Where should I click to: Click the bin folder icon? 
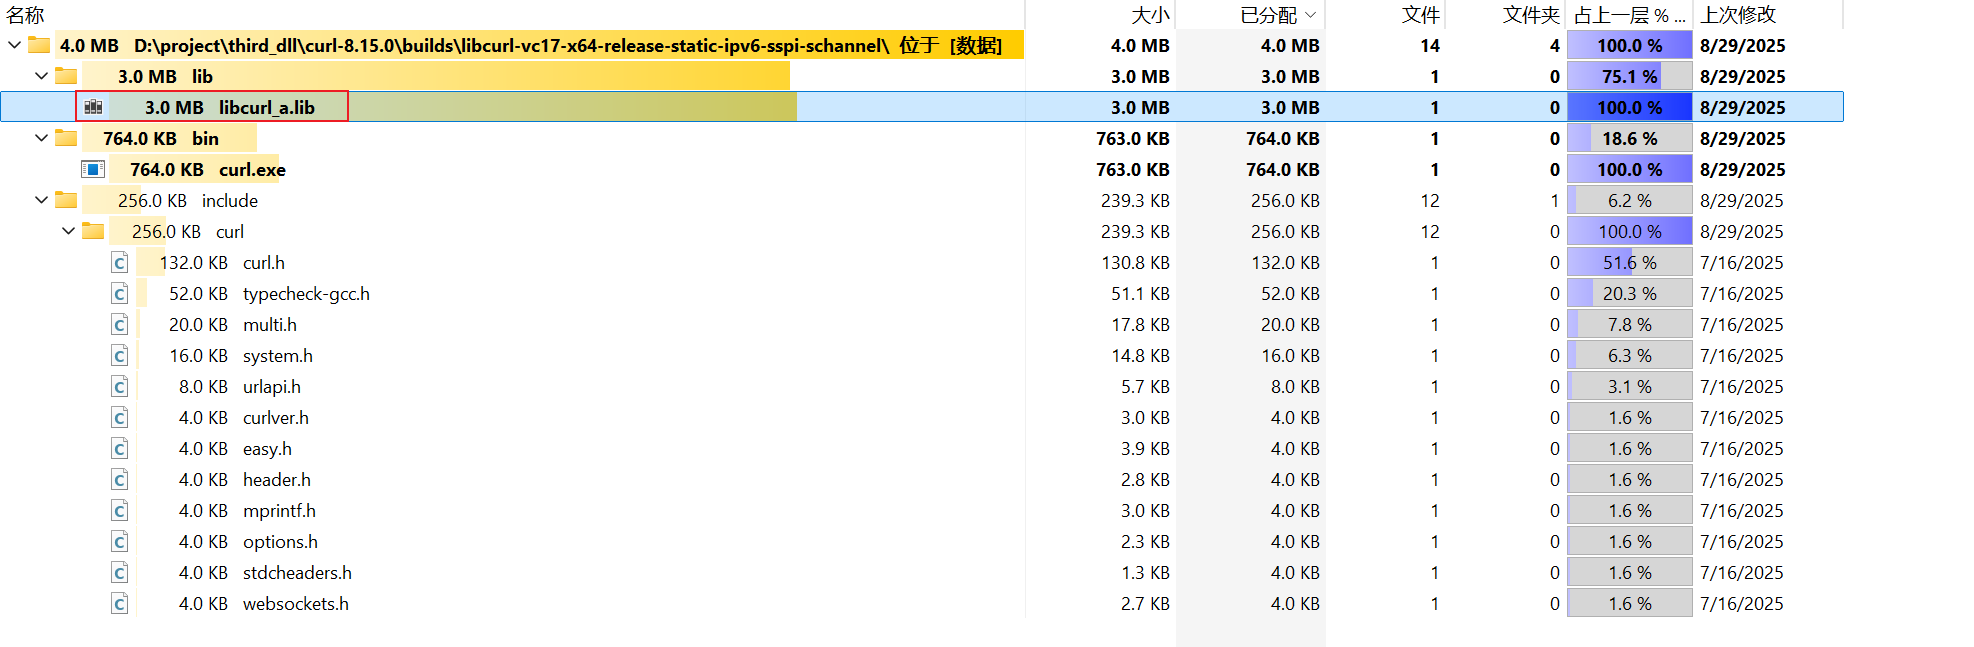coord(66,138)
